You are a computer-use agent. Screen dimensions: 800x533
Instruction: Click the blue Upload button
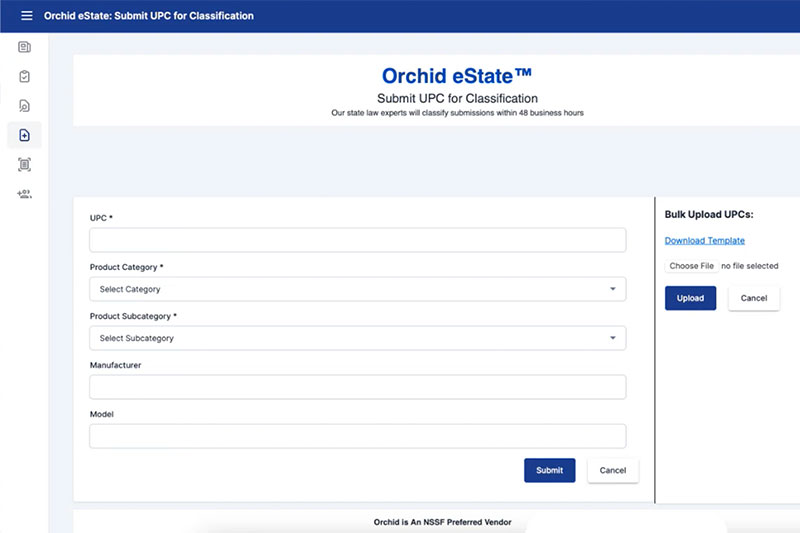690,298
